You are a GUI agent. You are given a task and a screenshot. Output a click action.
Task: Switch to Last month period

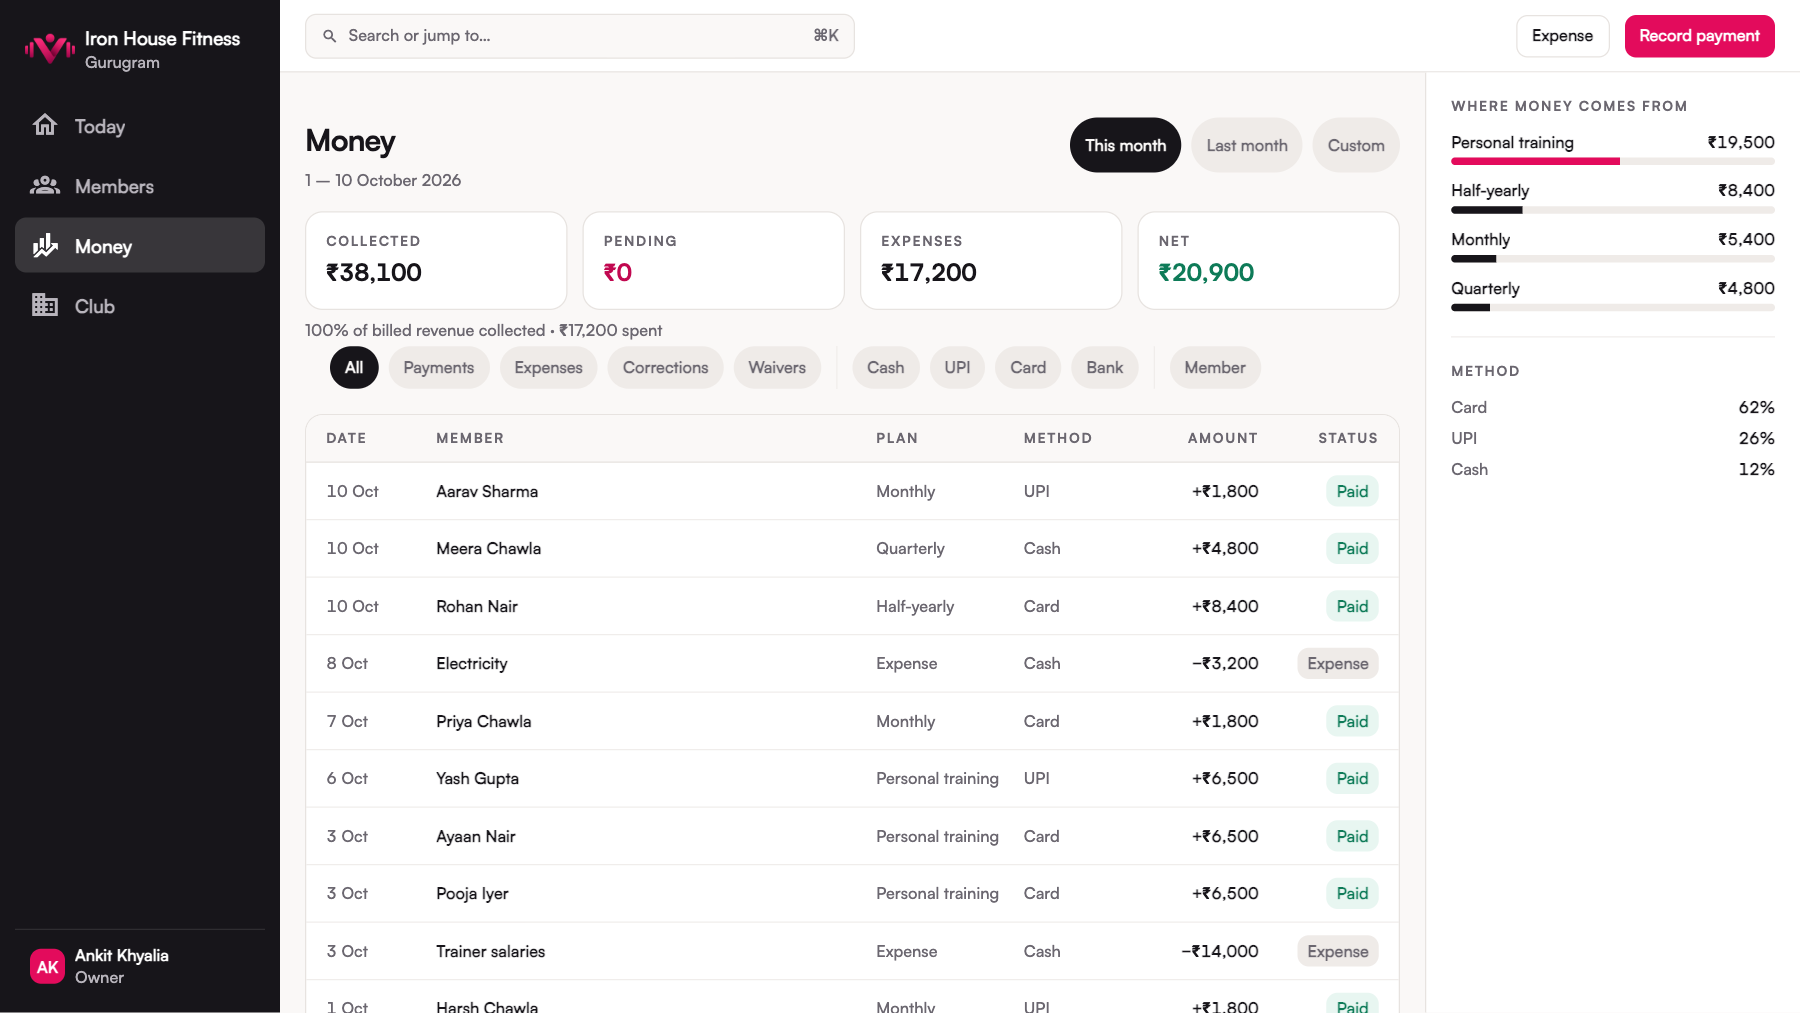pyautogui.click(x=1246, y=146)
